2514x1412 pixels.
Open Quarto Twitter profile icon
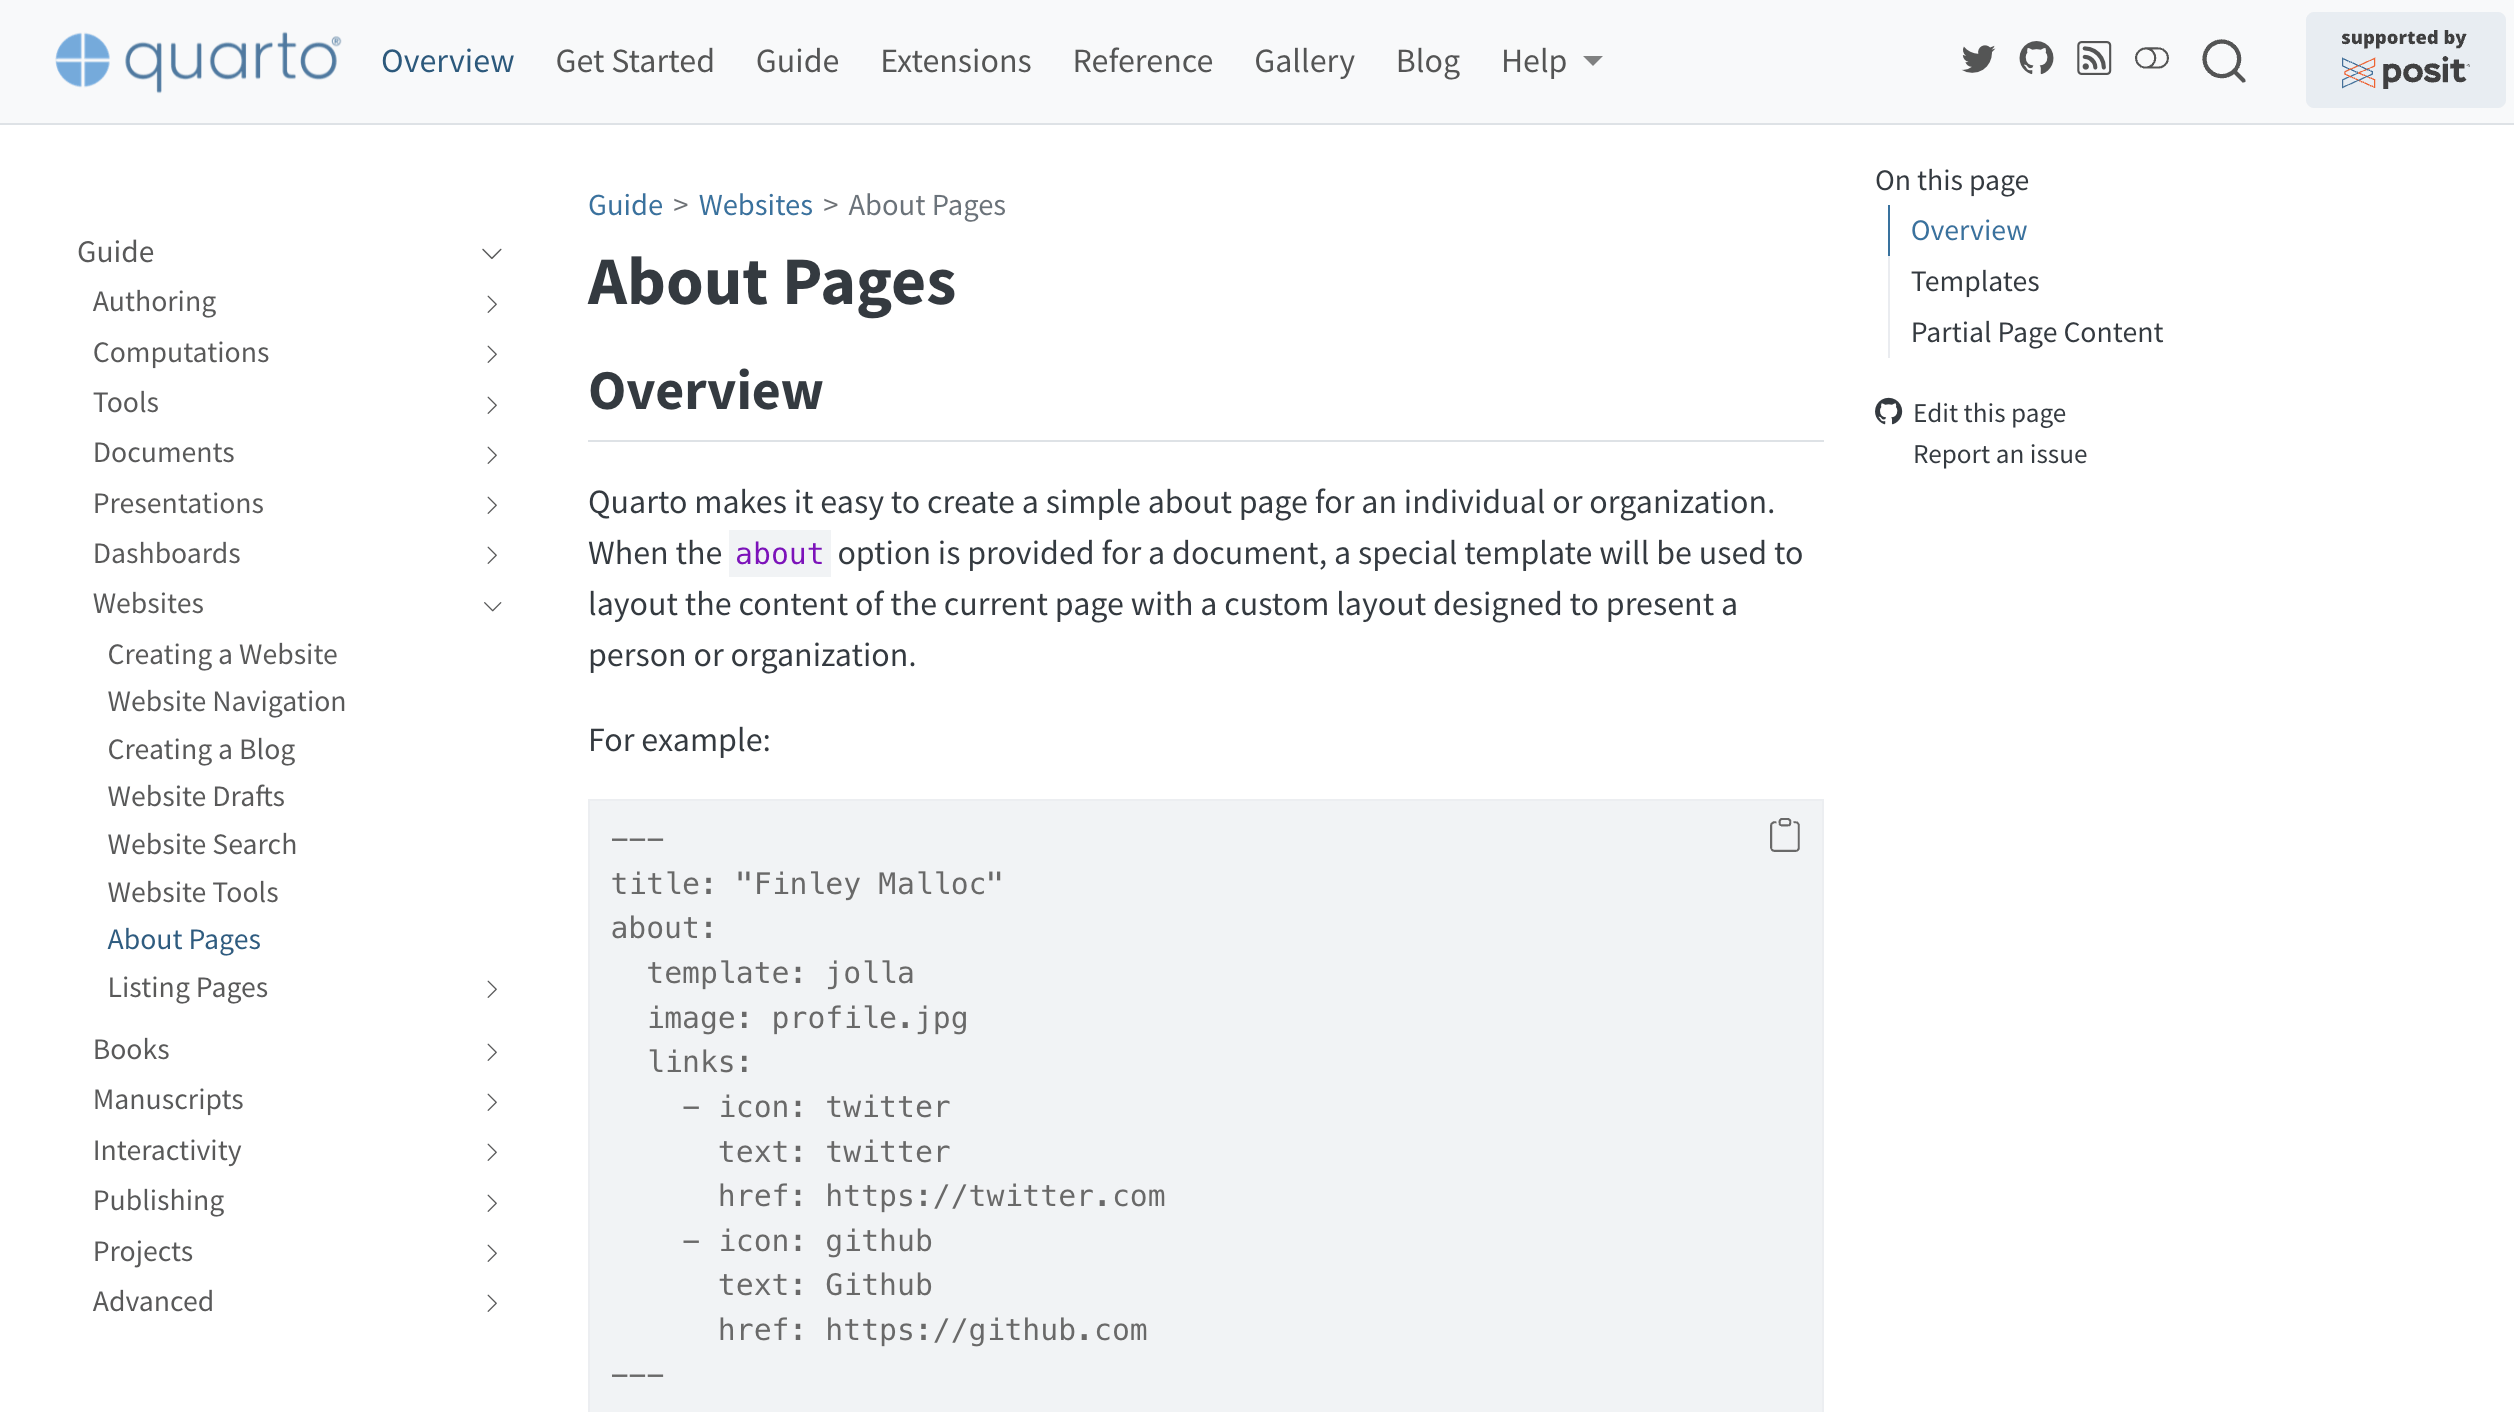tap(1977, 60)
